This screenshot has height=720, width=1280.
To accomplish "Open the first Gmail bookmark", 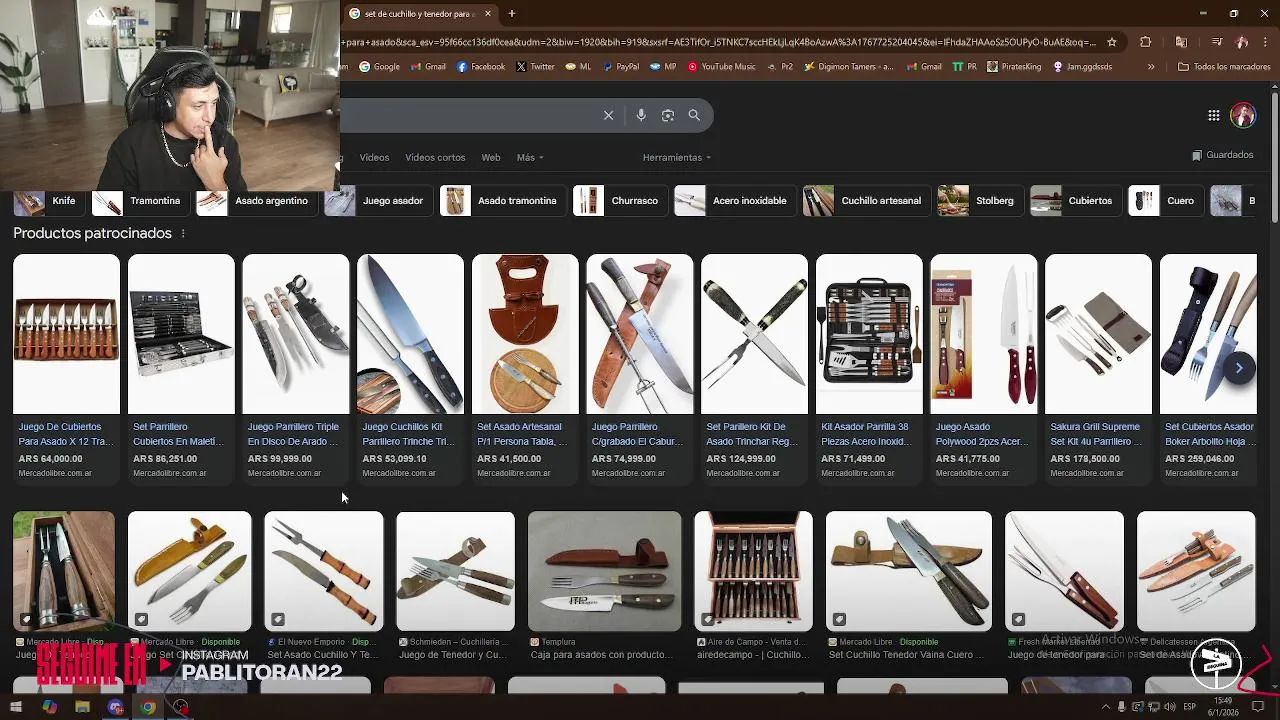I will (428, 67).
